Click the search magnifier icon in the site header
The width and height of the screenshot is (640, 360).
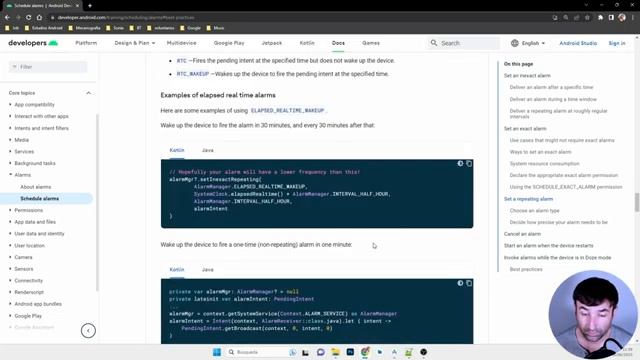pyautogui.click(x=434, y=43)
